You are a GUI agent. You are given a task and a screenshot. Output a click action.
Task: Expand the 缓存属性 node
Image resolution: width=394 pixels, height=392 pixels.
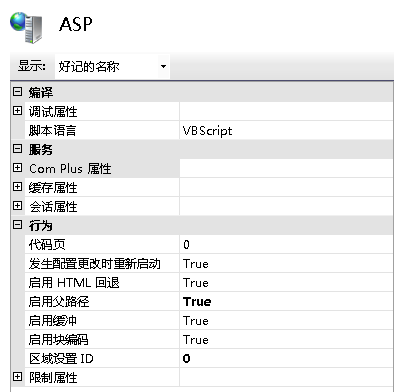tap(17, 187)
